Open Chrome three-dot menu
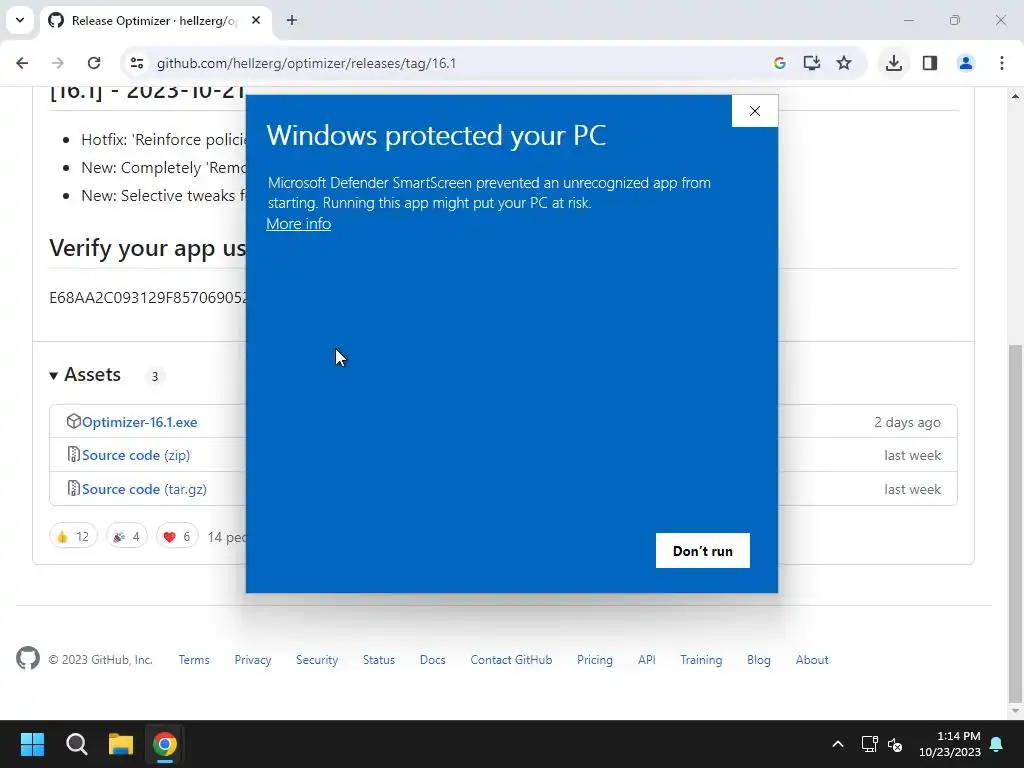Screen dimensions: 1024x768 (x=1002, y=63)
